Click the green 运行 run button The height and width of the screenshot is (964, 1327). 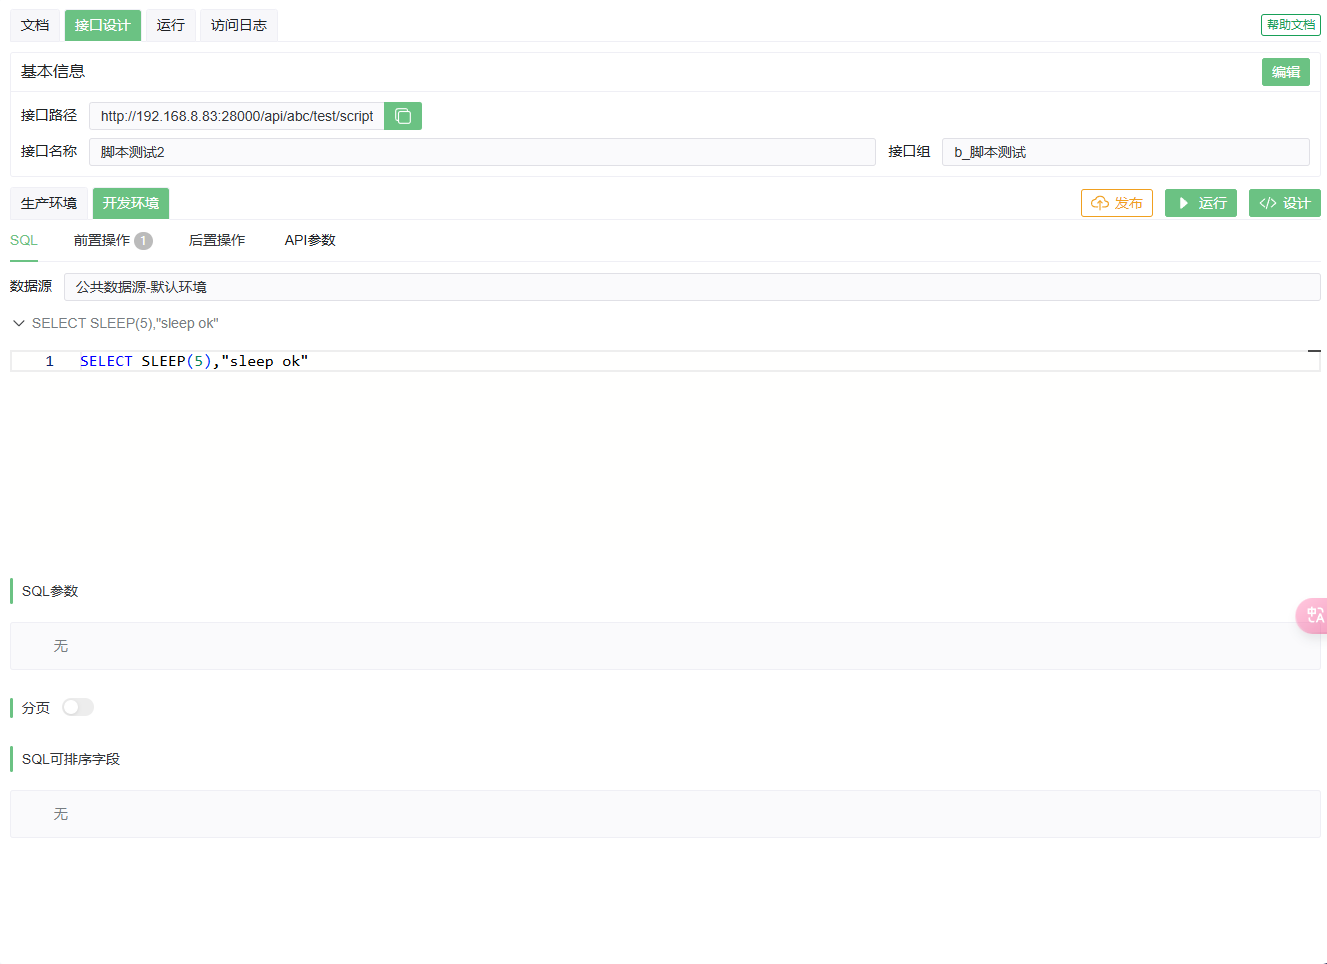(x=1200, y=203)
